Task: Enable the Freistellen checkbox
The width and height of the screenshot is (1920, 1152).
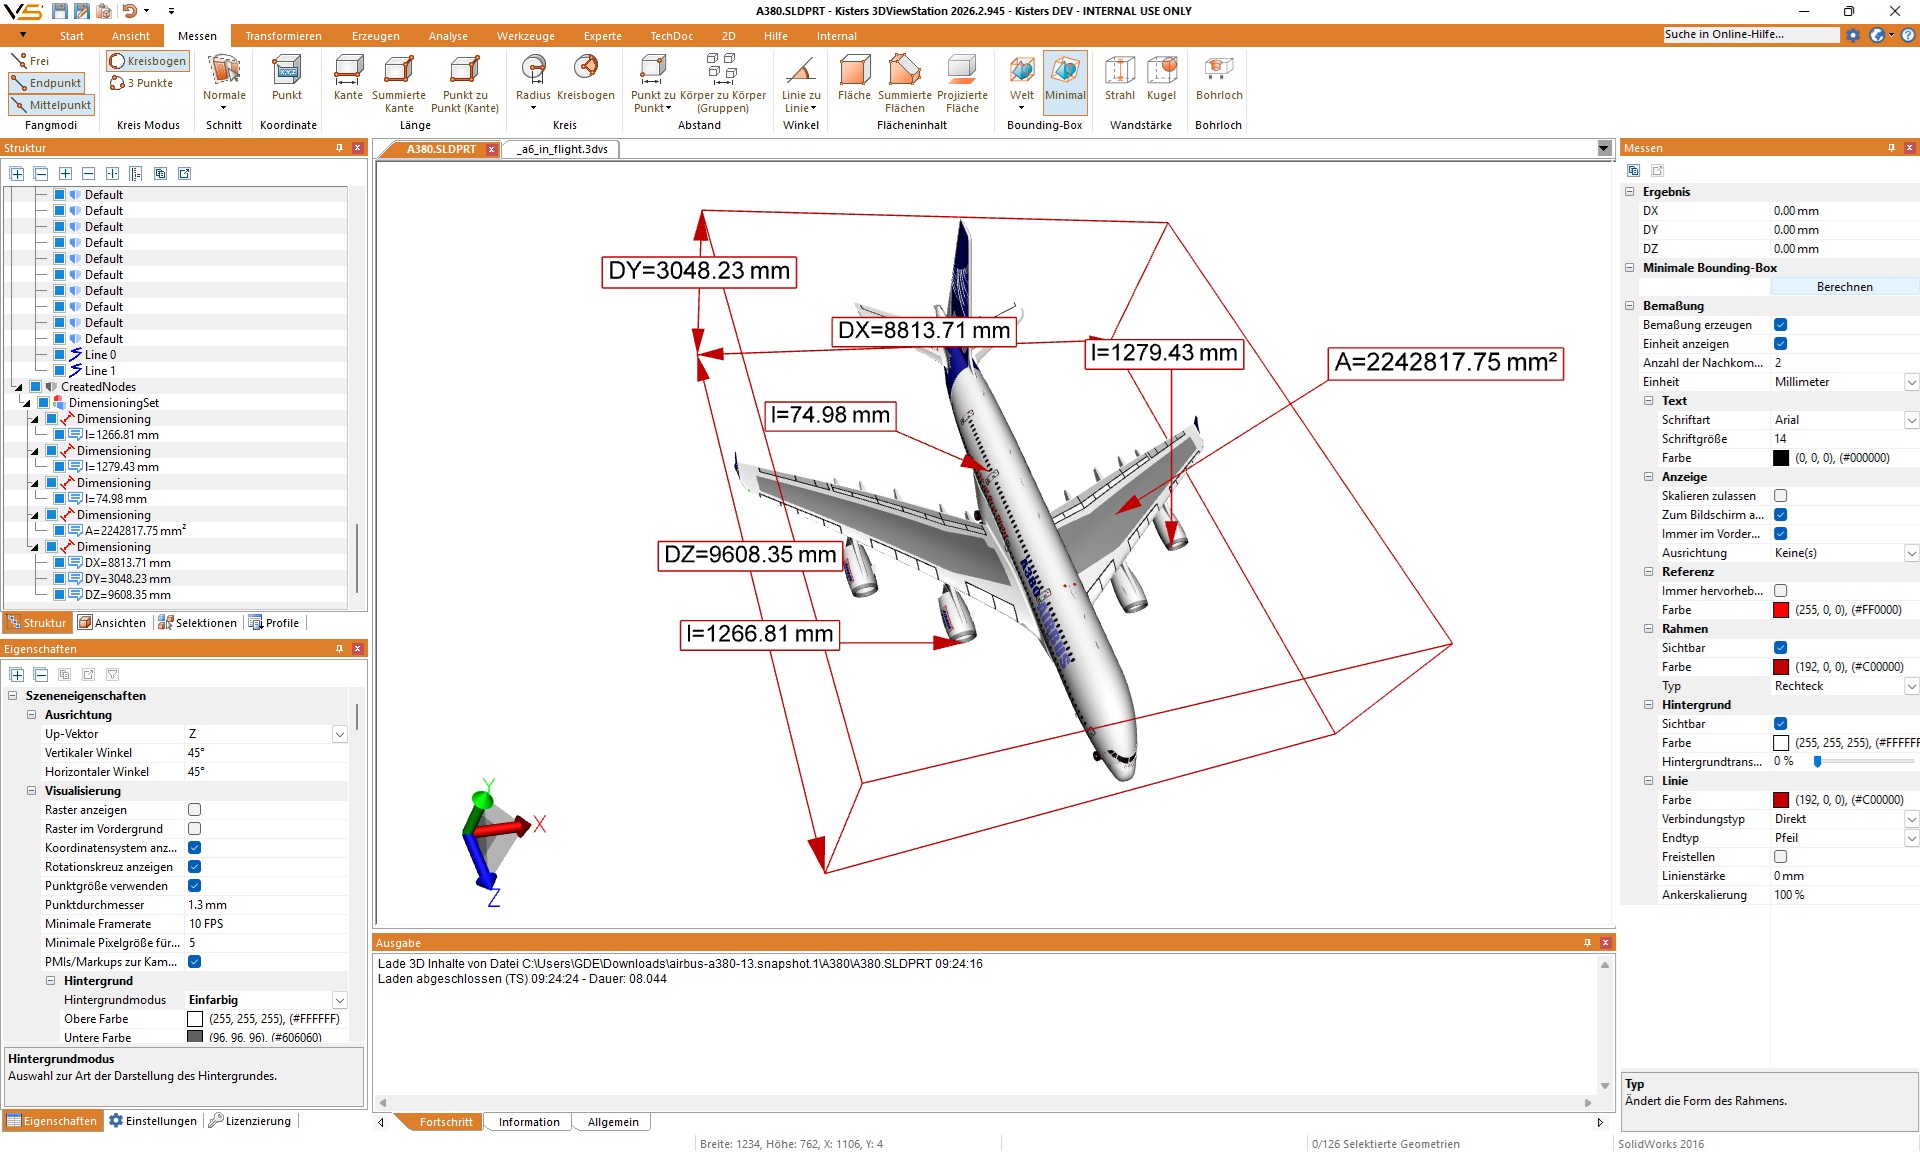Action: (1781, 857)
